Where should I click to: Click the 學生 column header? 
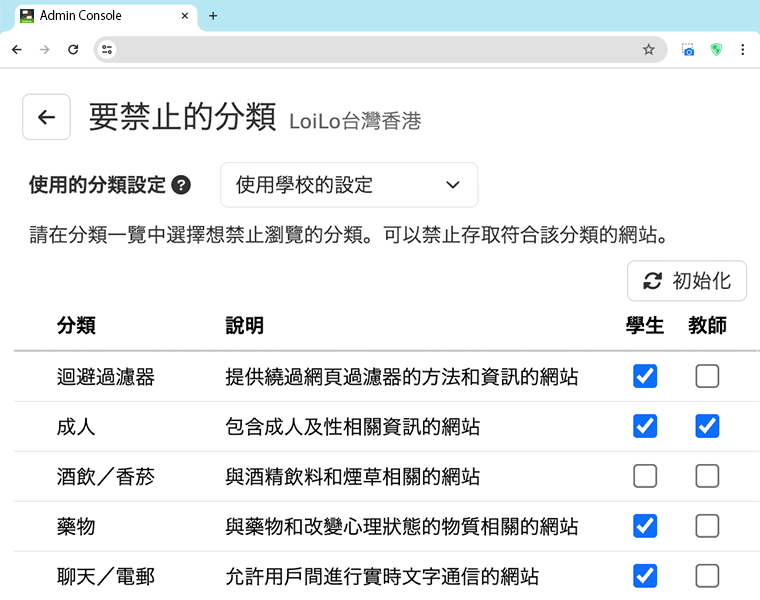tap(645, 325)
